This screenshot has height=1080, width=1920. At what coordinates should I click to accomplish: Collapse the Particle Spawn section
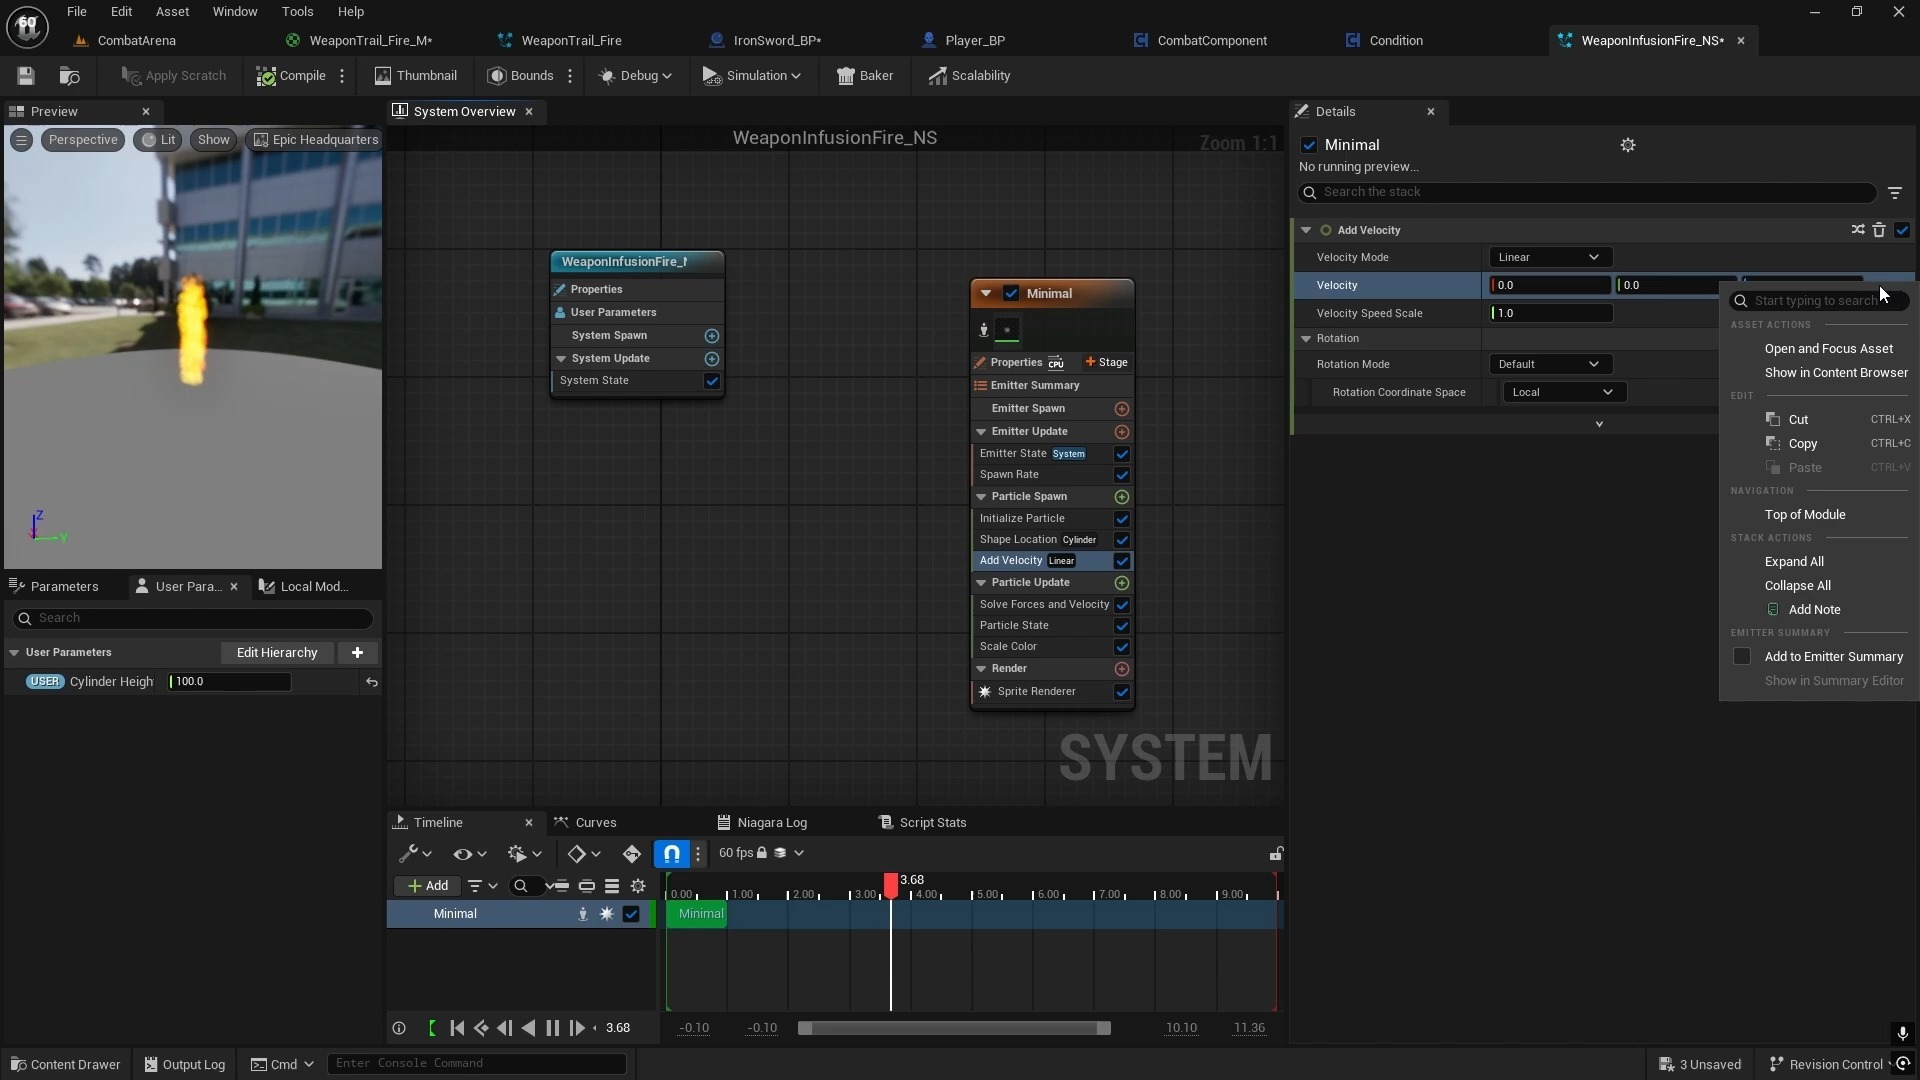tap(981, 497)
